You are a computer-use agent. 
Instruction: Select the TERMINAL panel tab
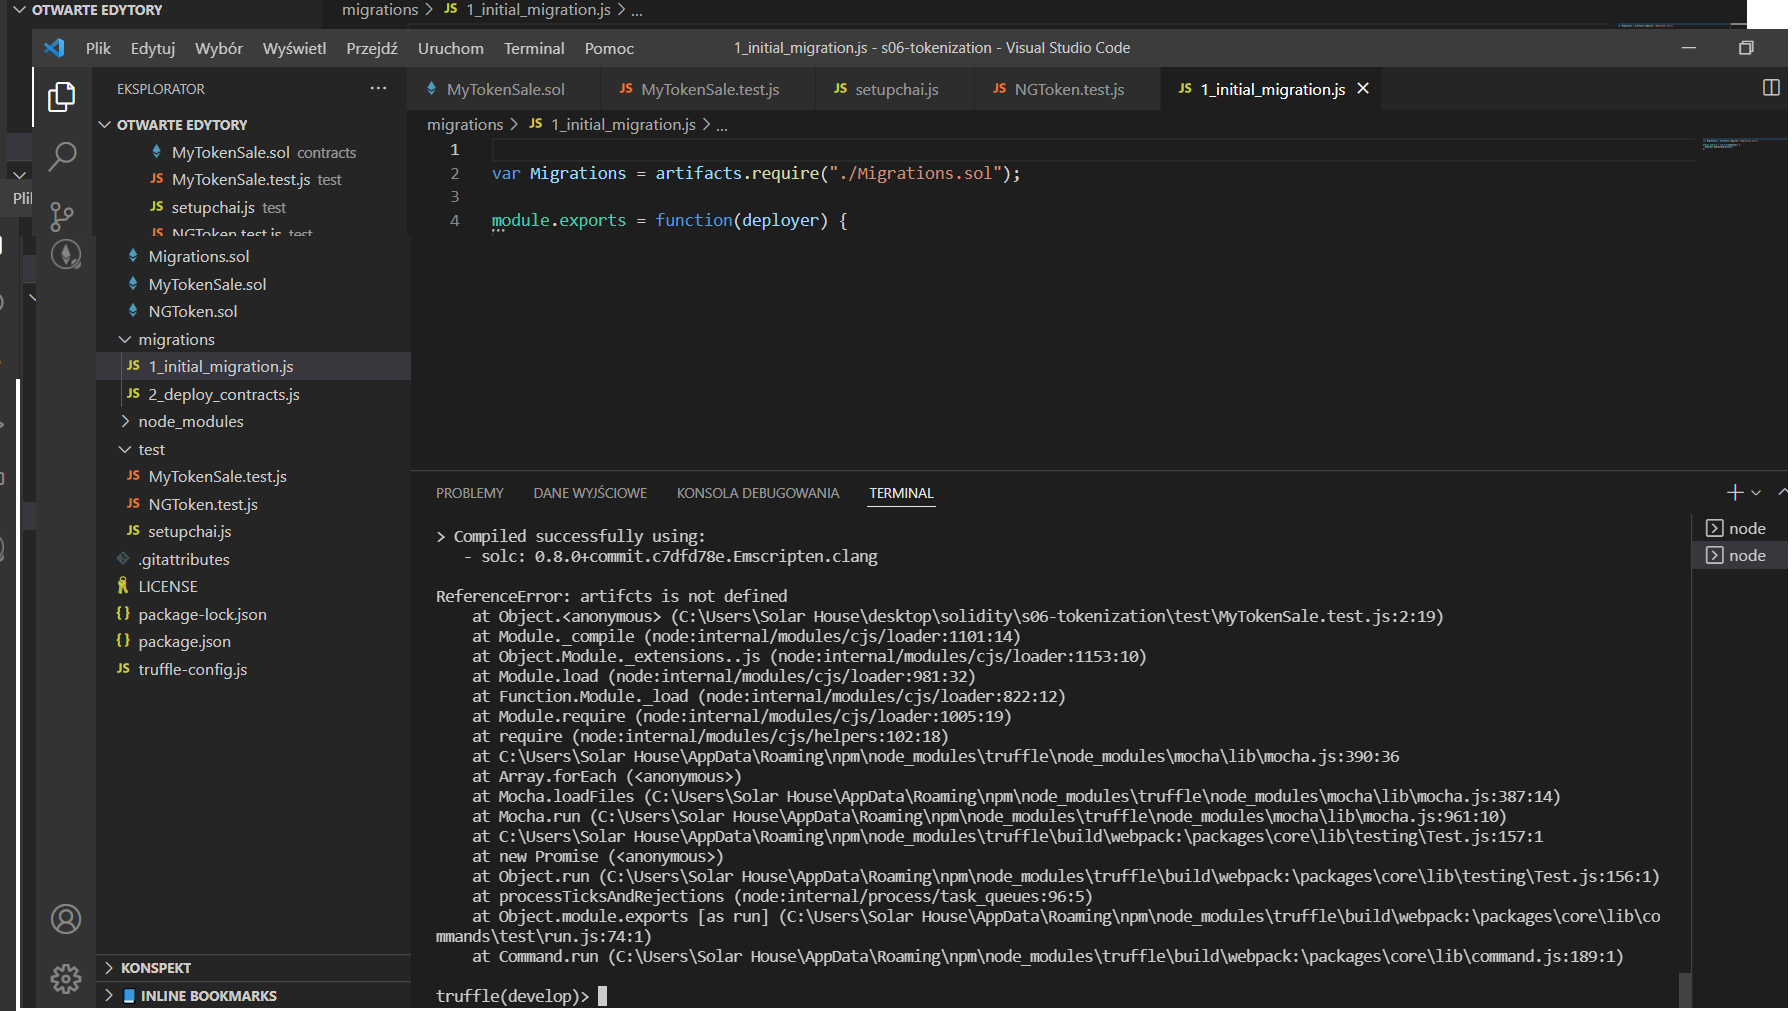[901, 493]
